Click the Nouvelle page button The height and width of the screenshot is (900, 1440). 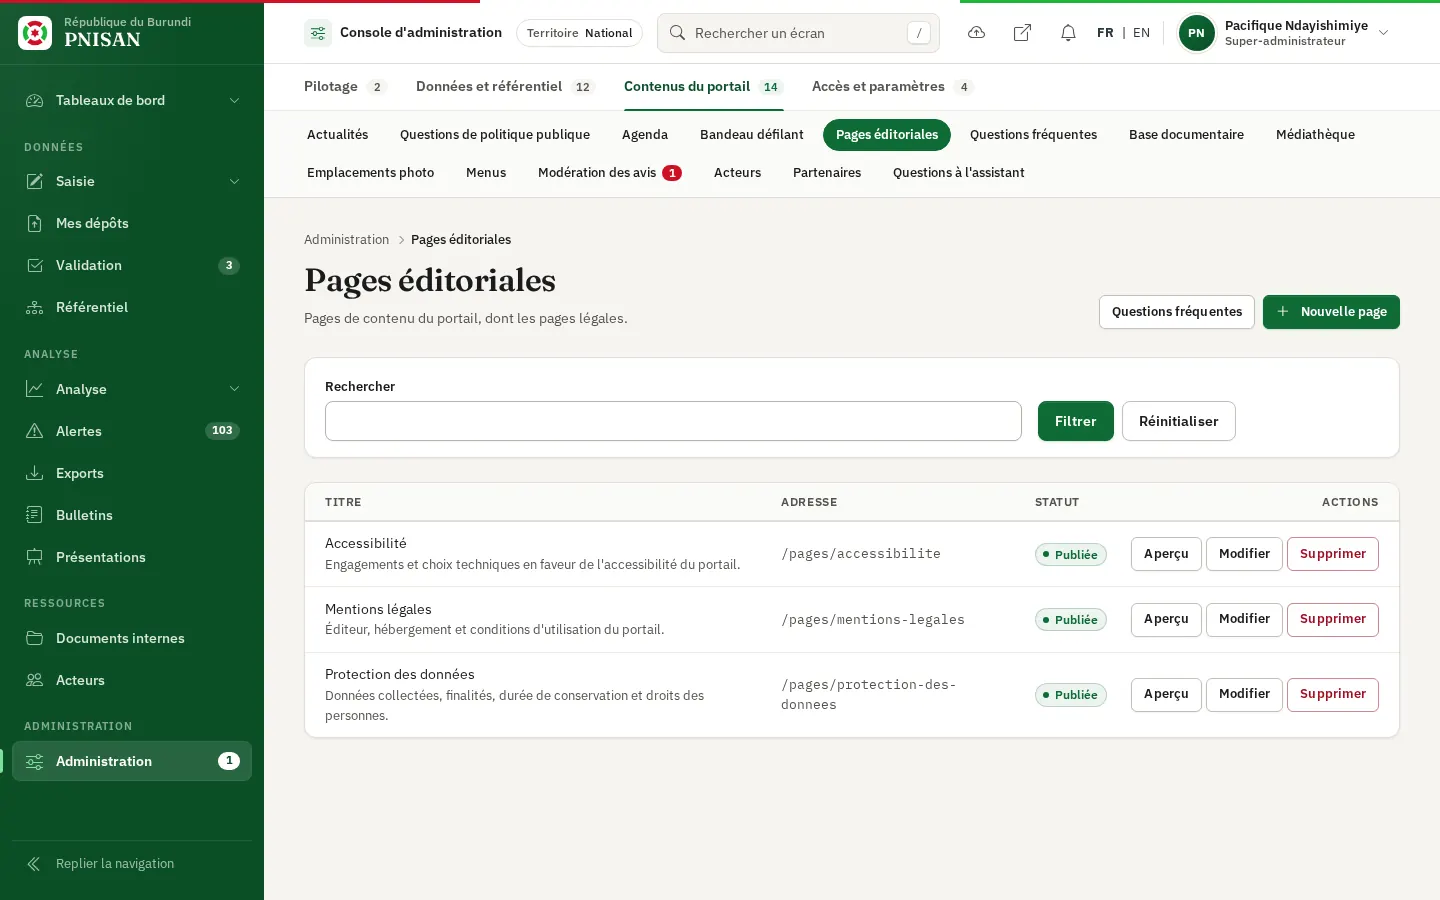point(1331,312)
